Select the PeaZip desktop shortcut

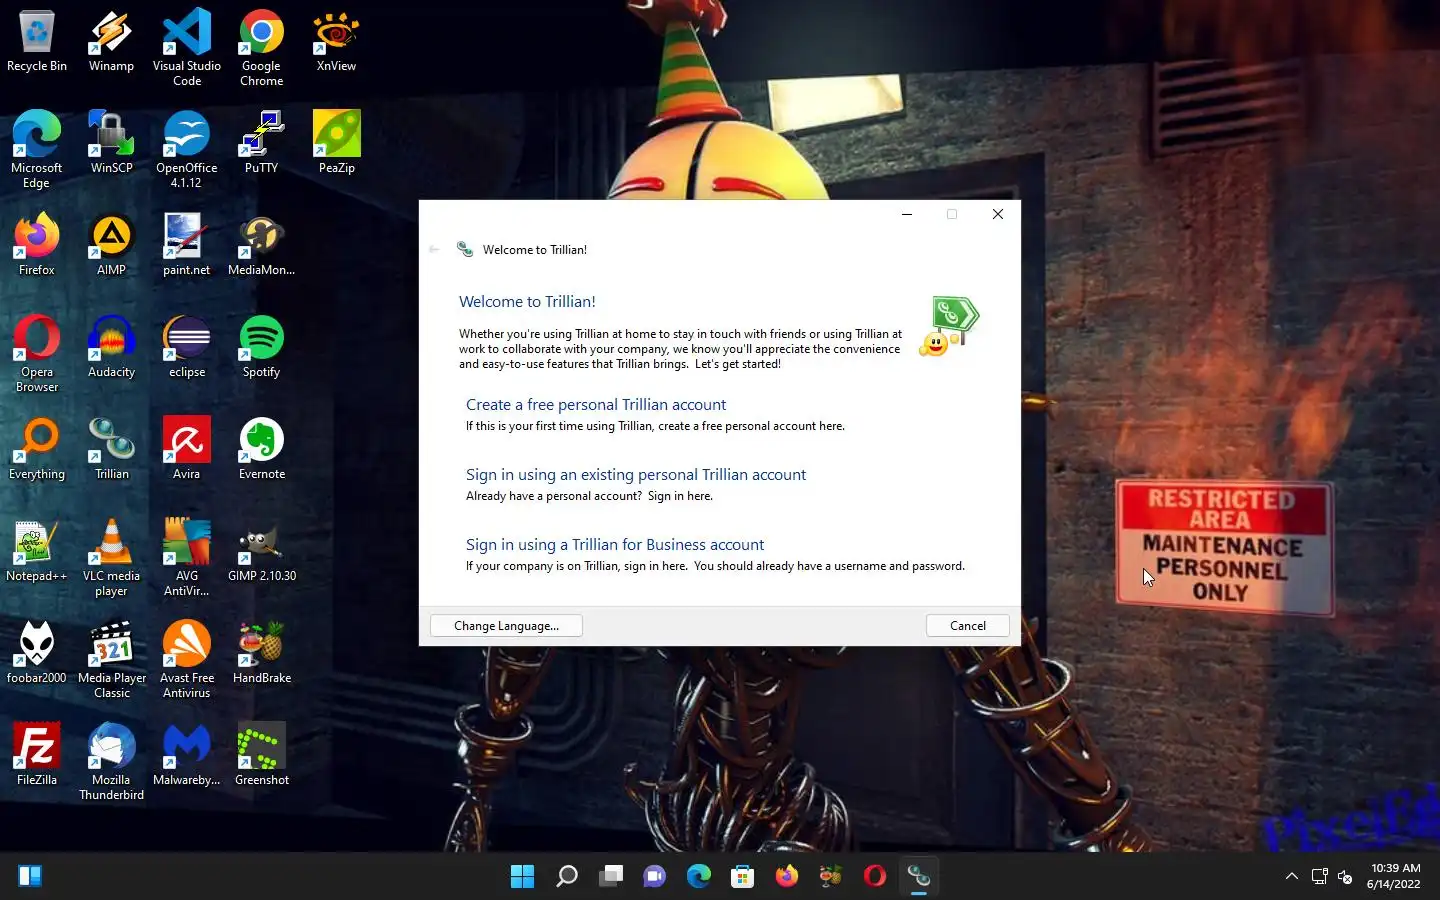click(x=336, y=143)
